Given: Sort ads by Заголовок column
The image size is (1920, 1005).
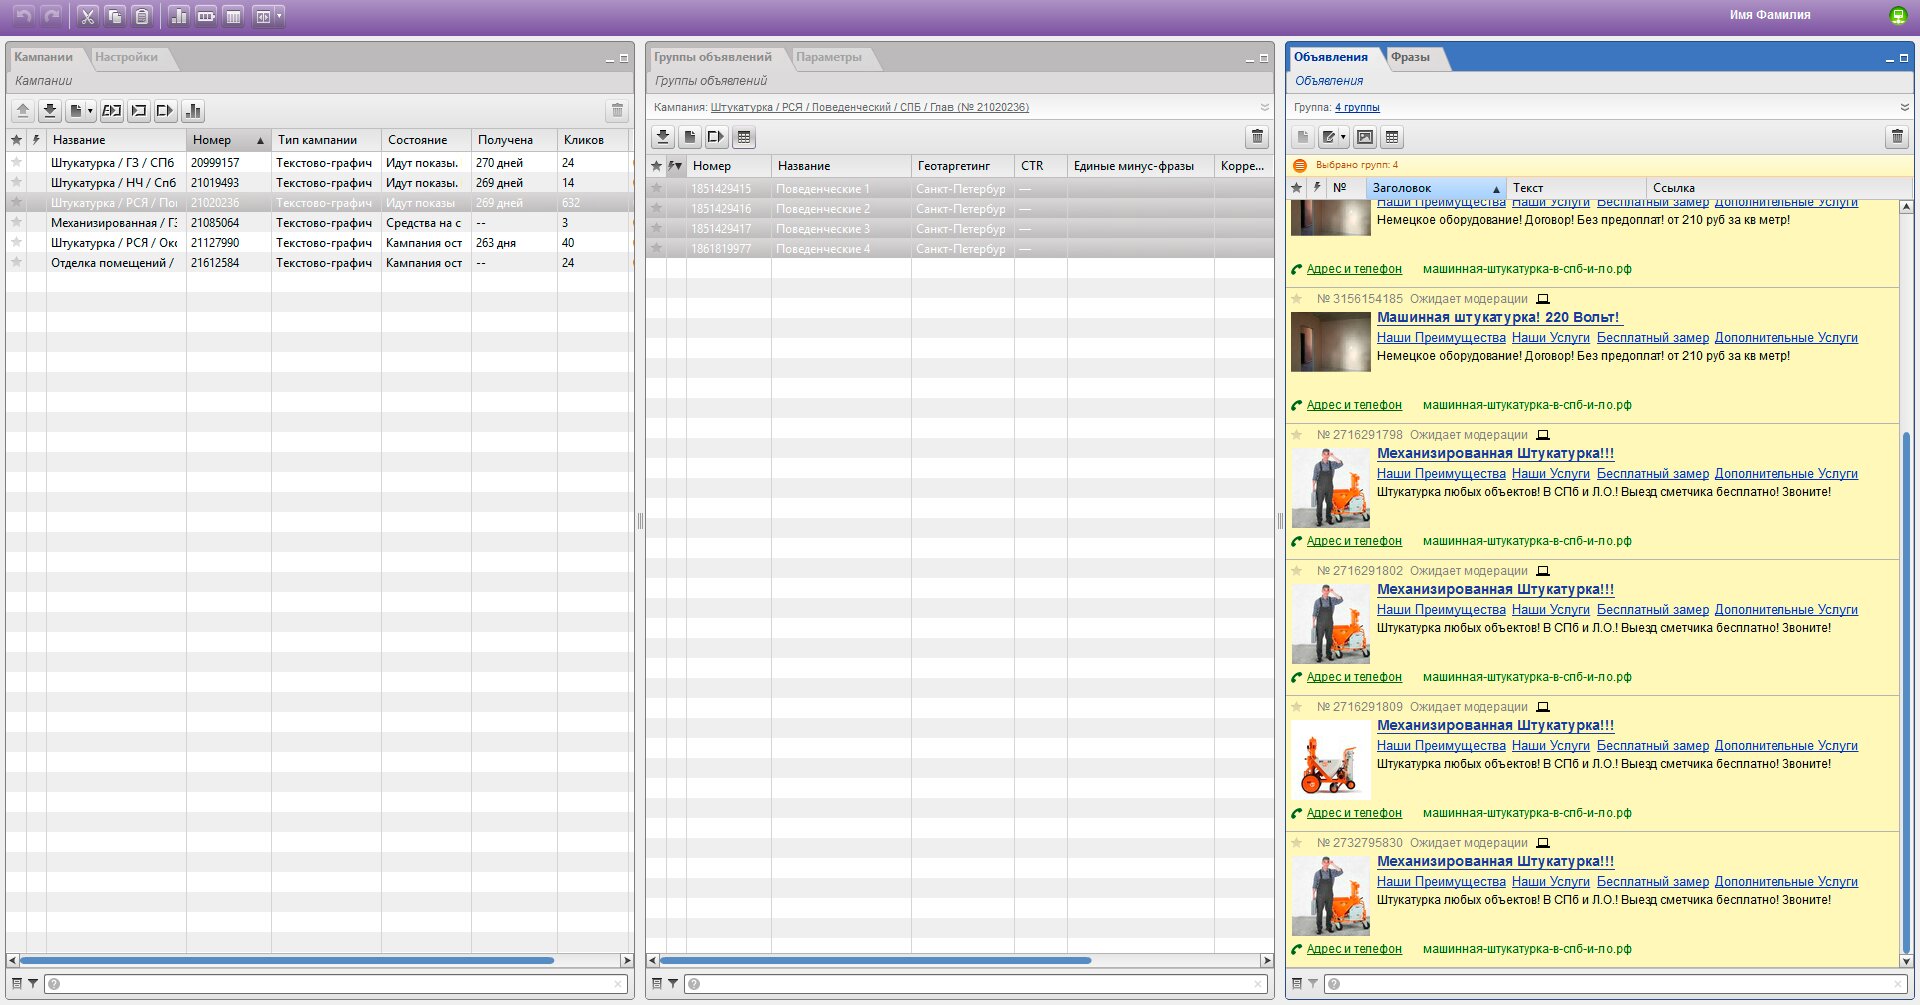Looking at the screenshot, I should [1437, 188].
